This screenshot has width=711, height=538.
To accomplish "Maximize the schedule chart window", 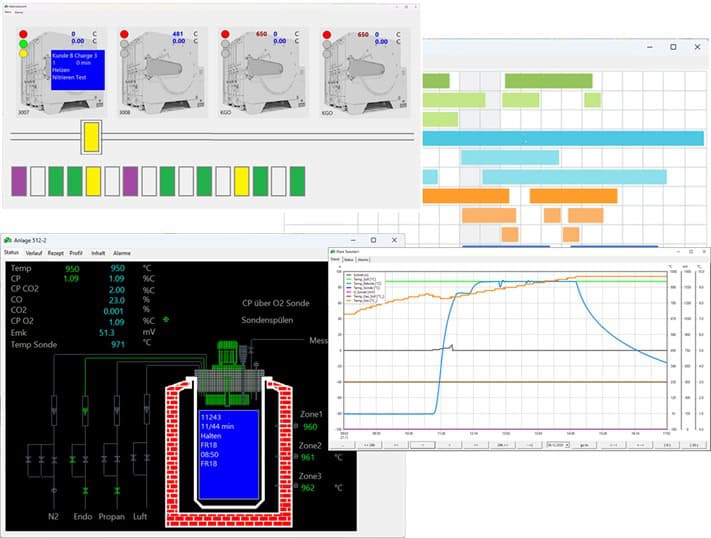I will 672,47.
